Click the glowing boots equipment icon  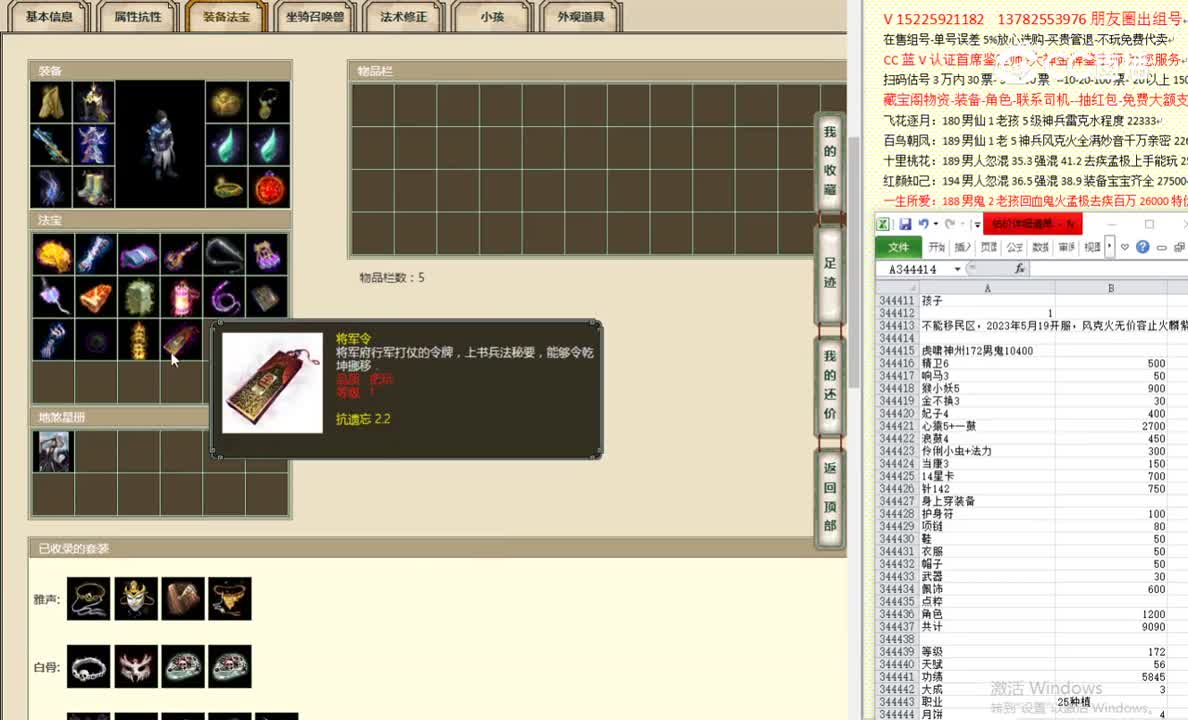(94, 186)
